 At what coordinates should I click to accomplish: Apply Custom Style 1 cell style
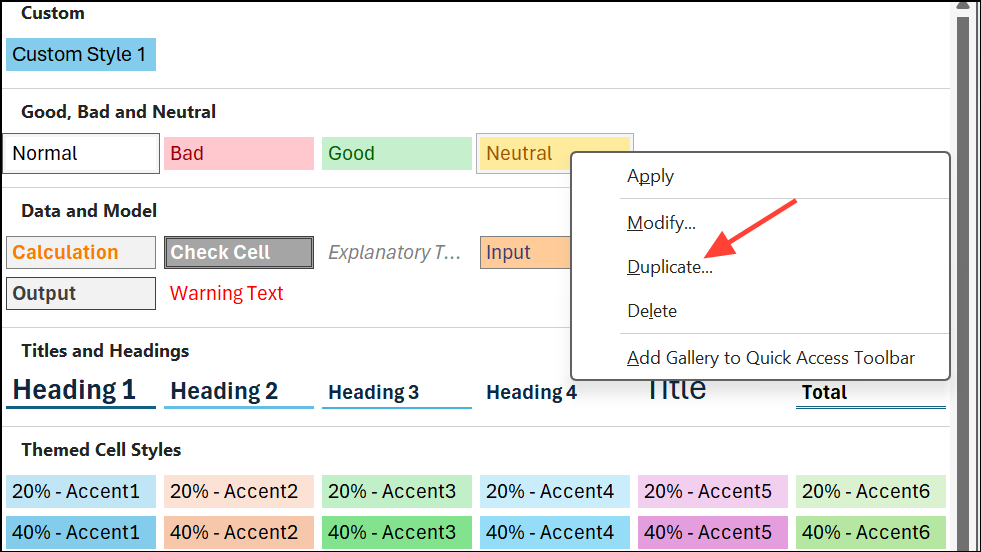[80, 55]
